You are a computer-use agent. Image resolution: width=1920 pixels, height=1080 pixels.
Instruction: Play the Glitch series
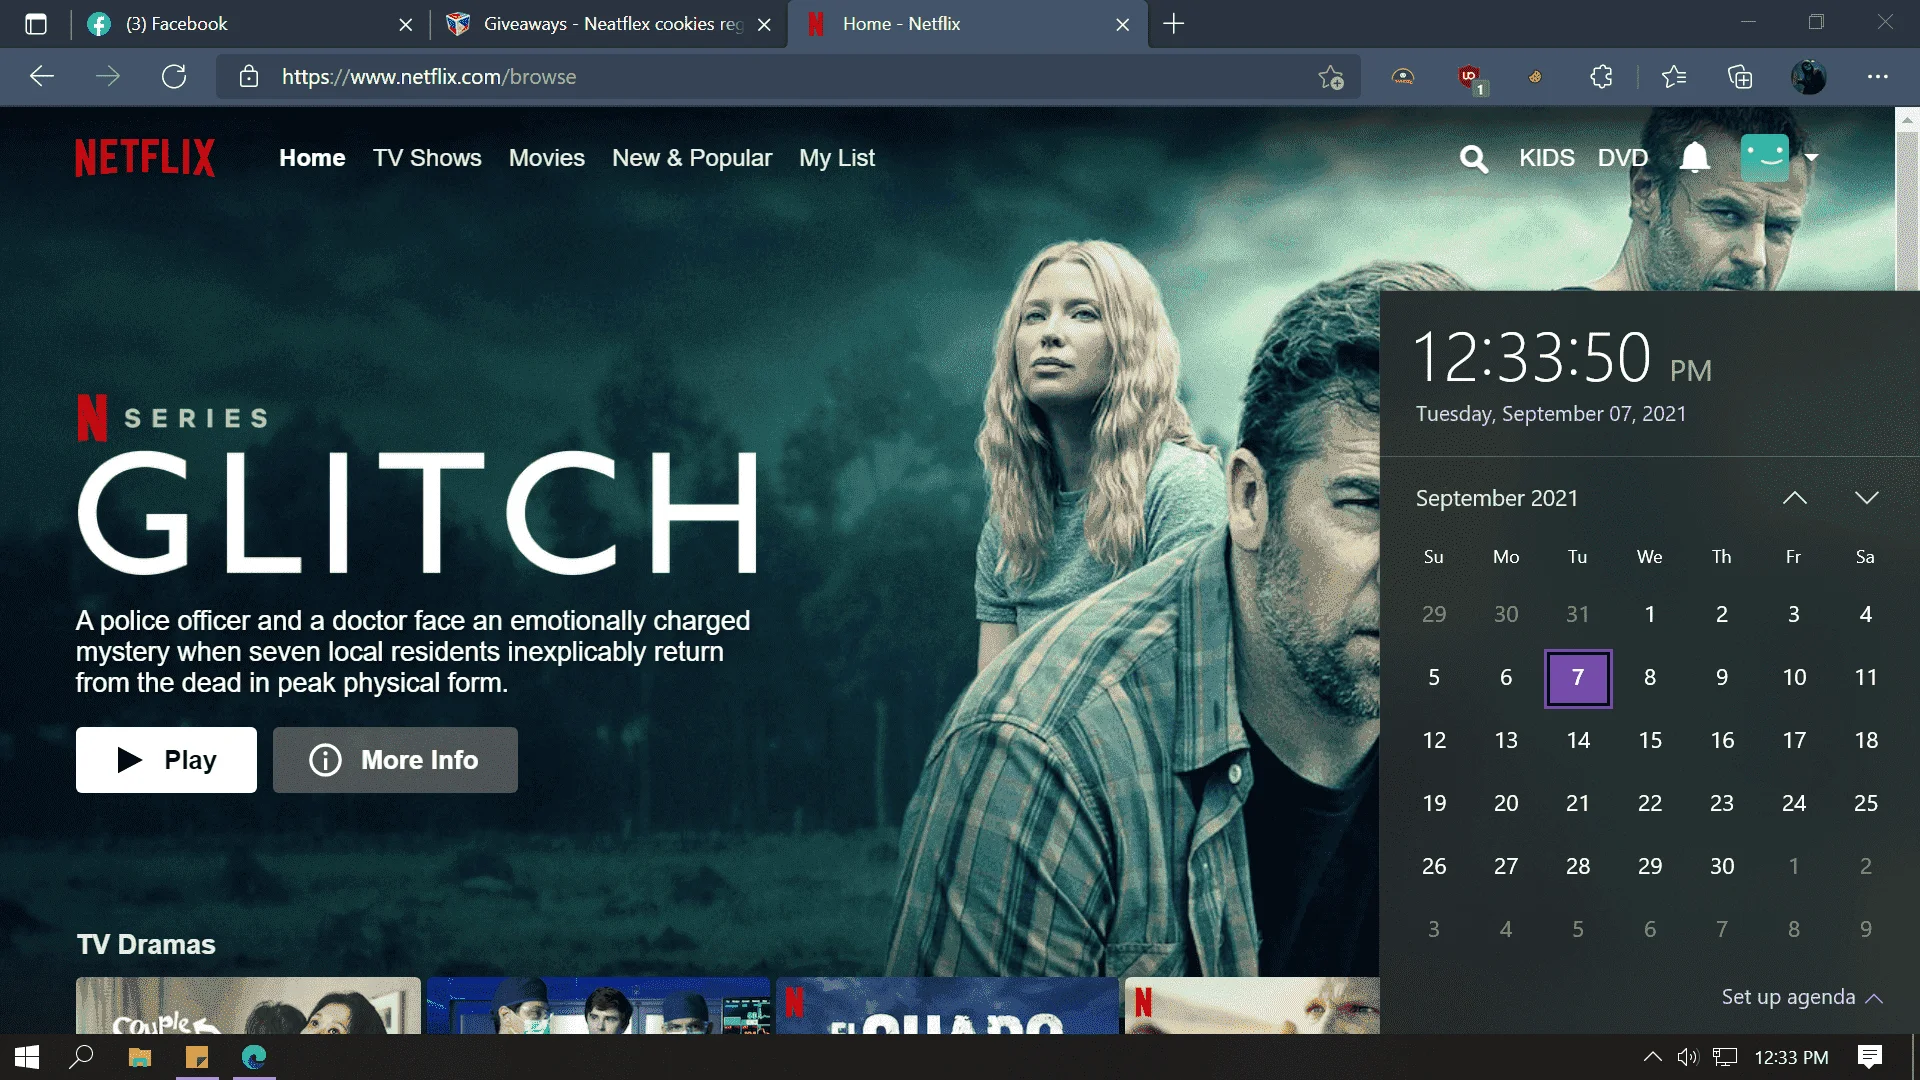pos(166,760)
